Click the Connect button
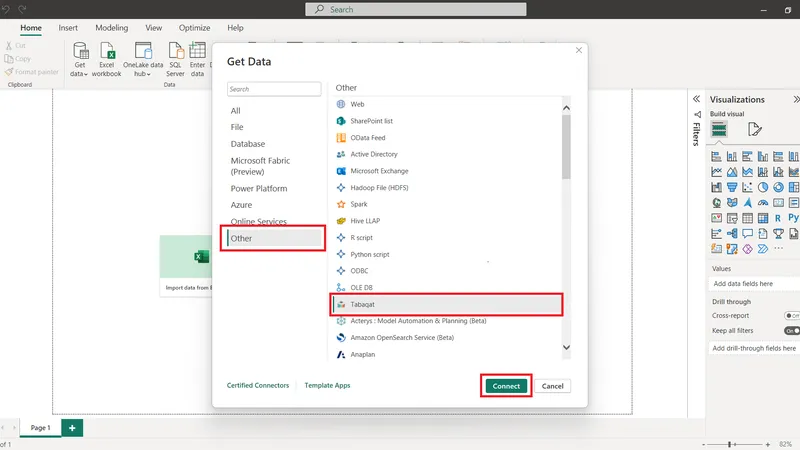Image resolution: width=800 pixels, height=450 pixels. [x=506, y=386]
